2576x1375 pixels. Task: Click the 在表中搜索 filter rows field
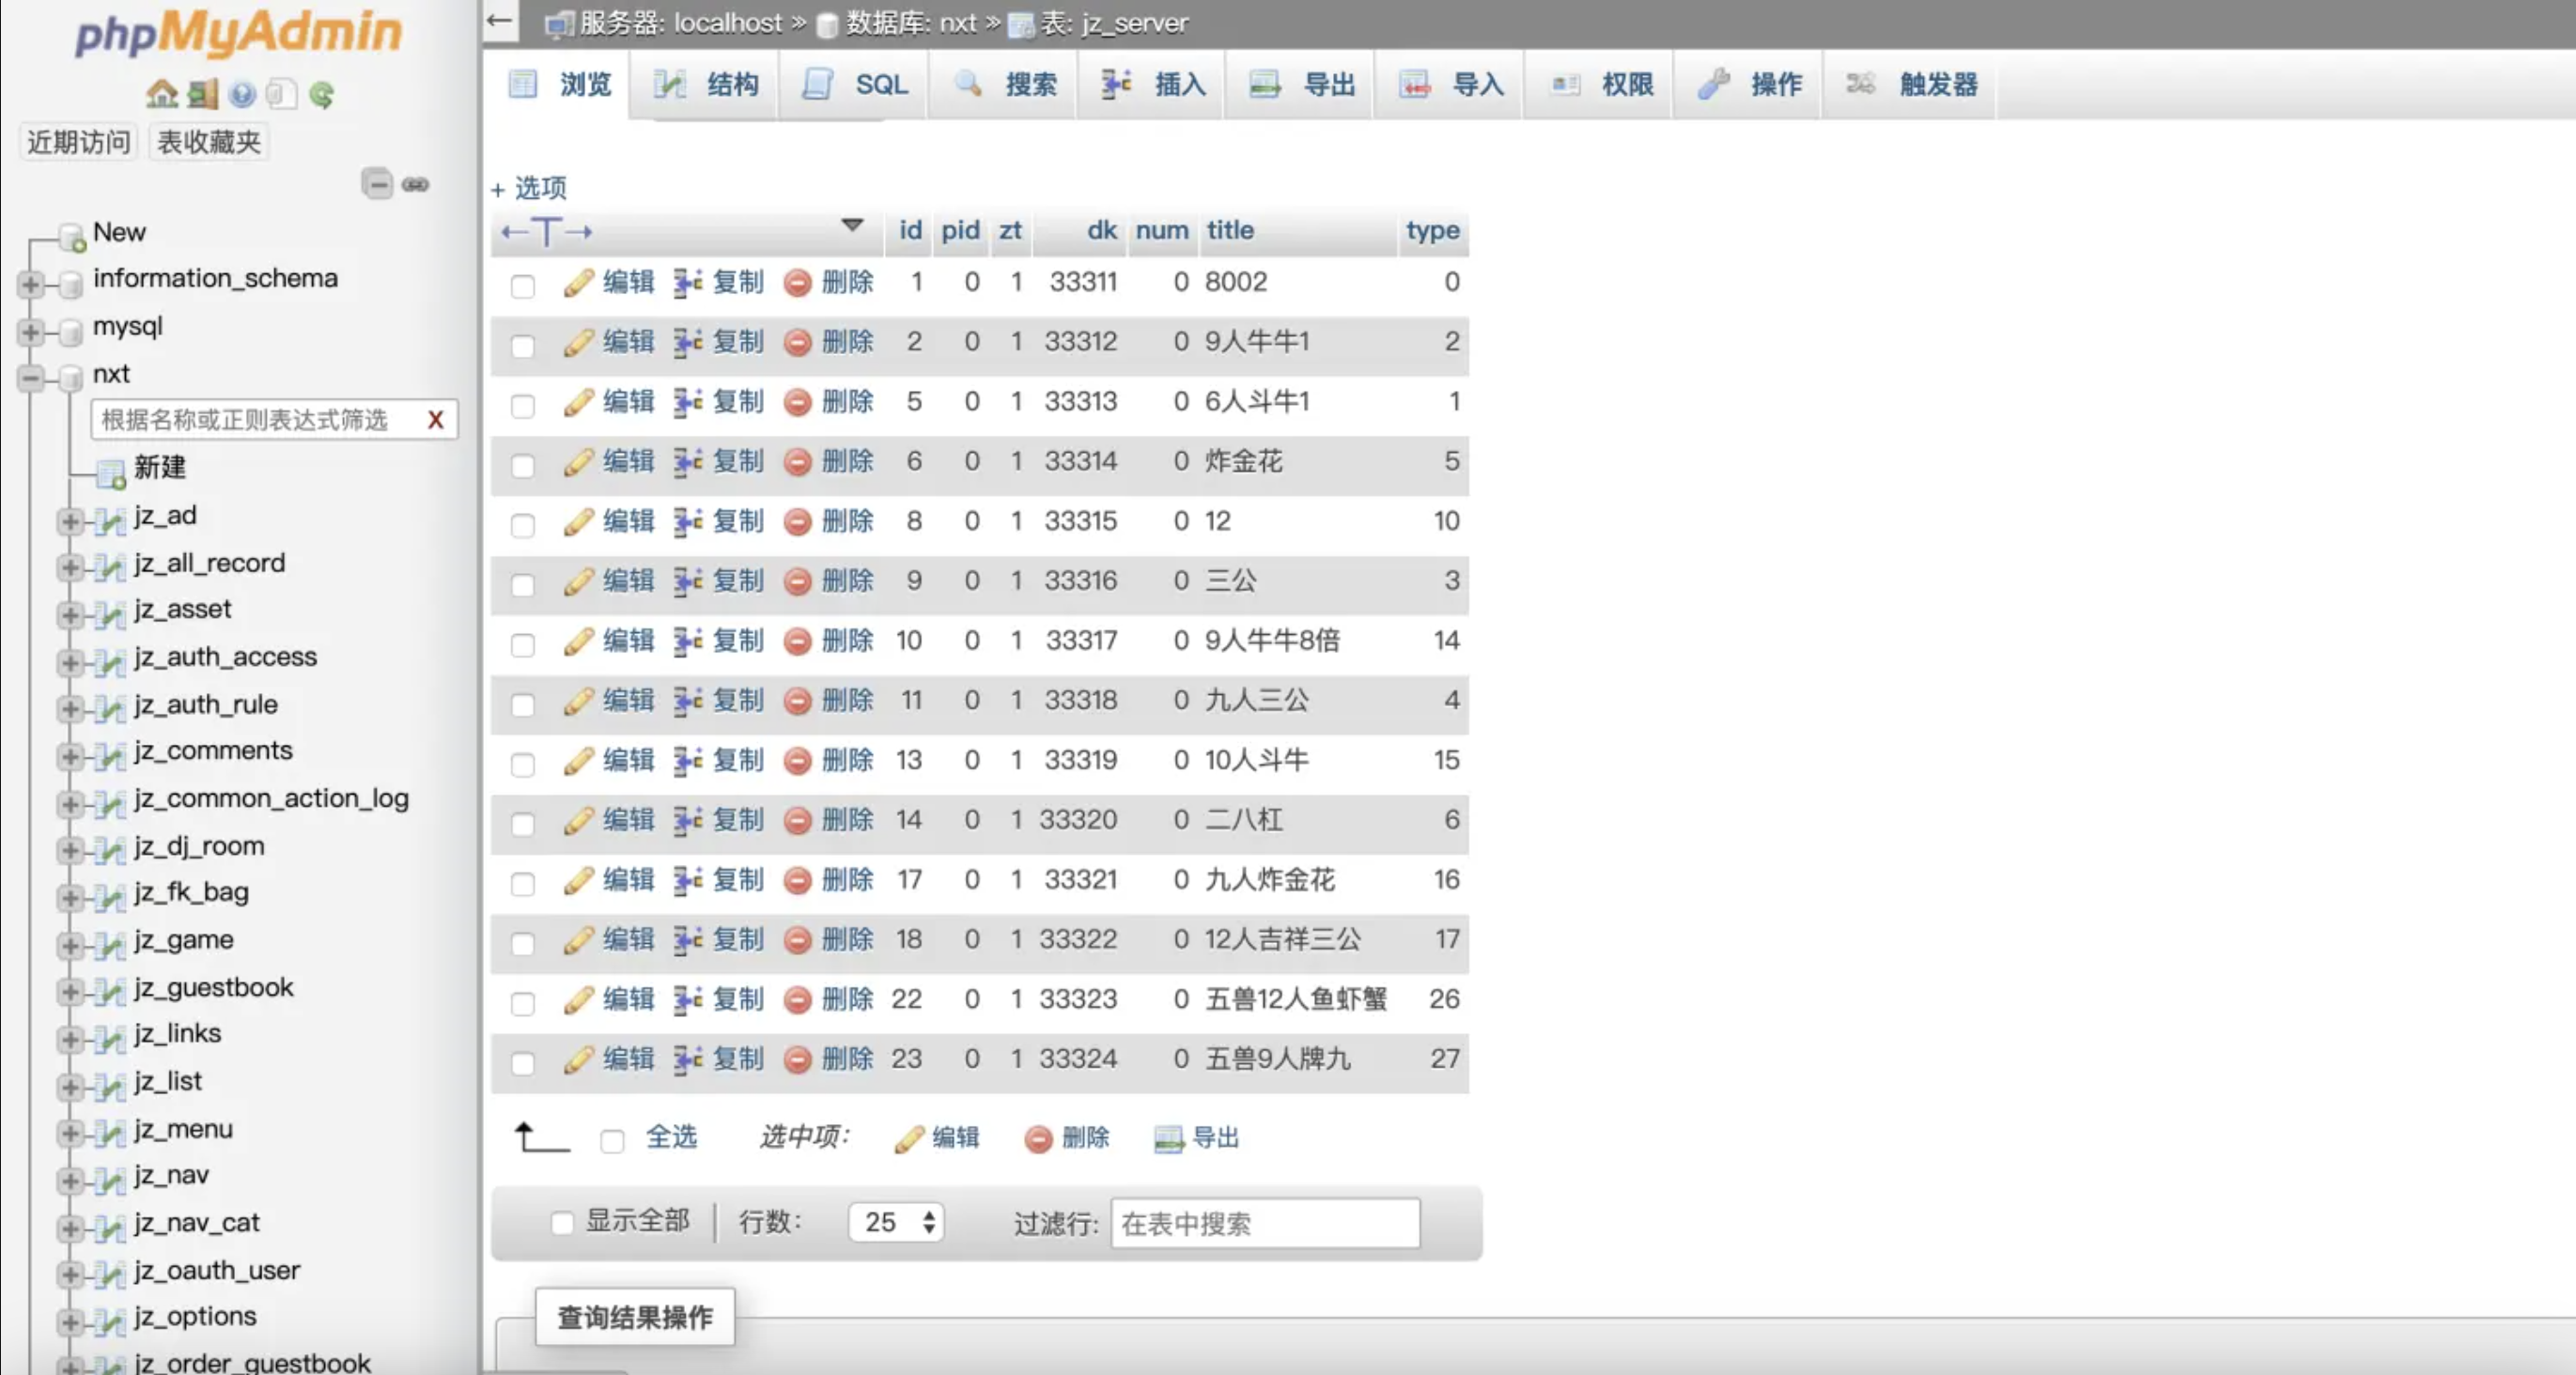pyautogui.click(x=1265, y=1224)
